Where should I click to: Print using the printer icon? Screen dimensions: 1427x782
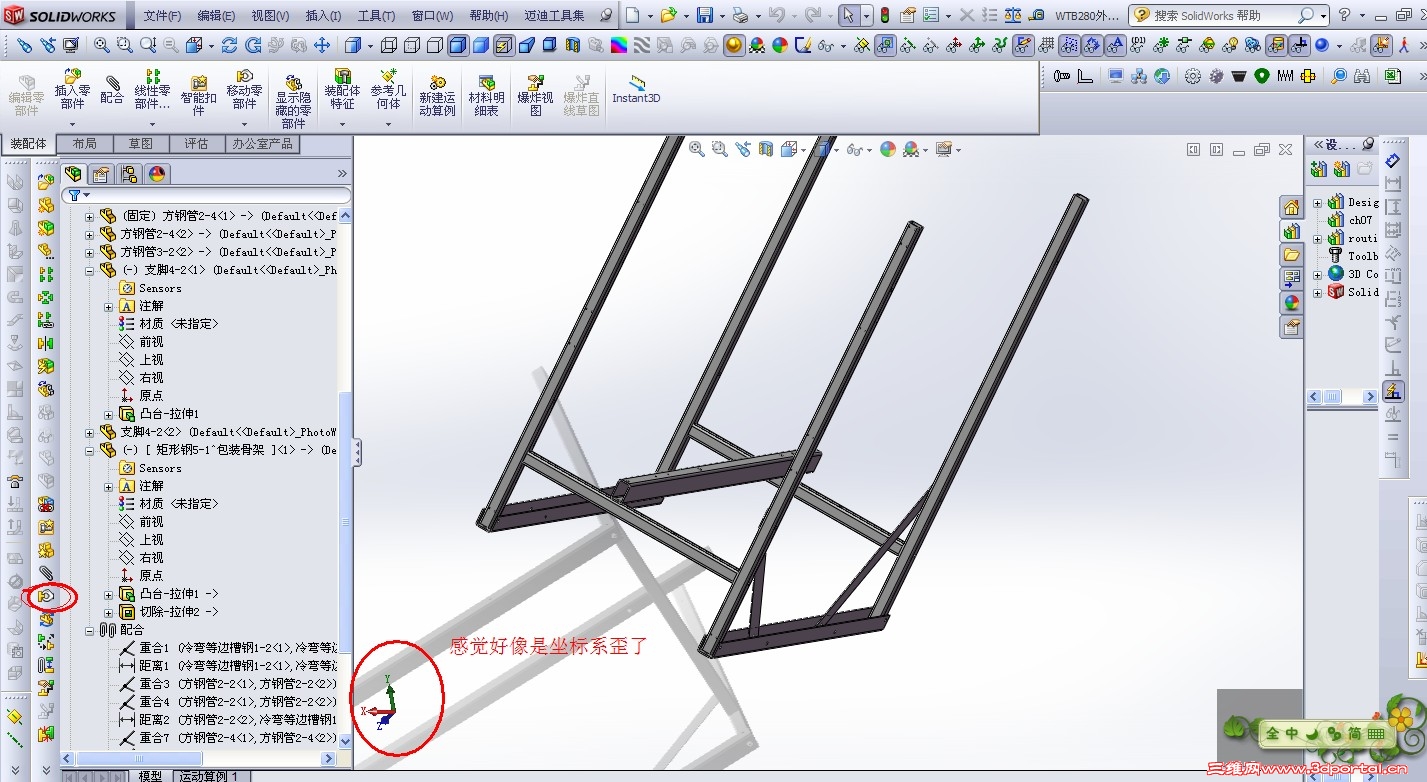[740, 15]
